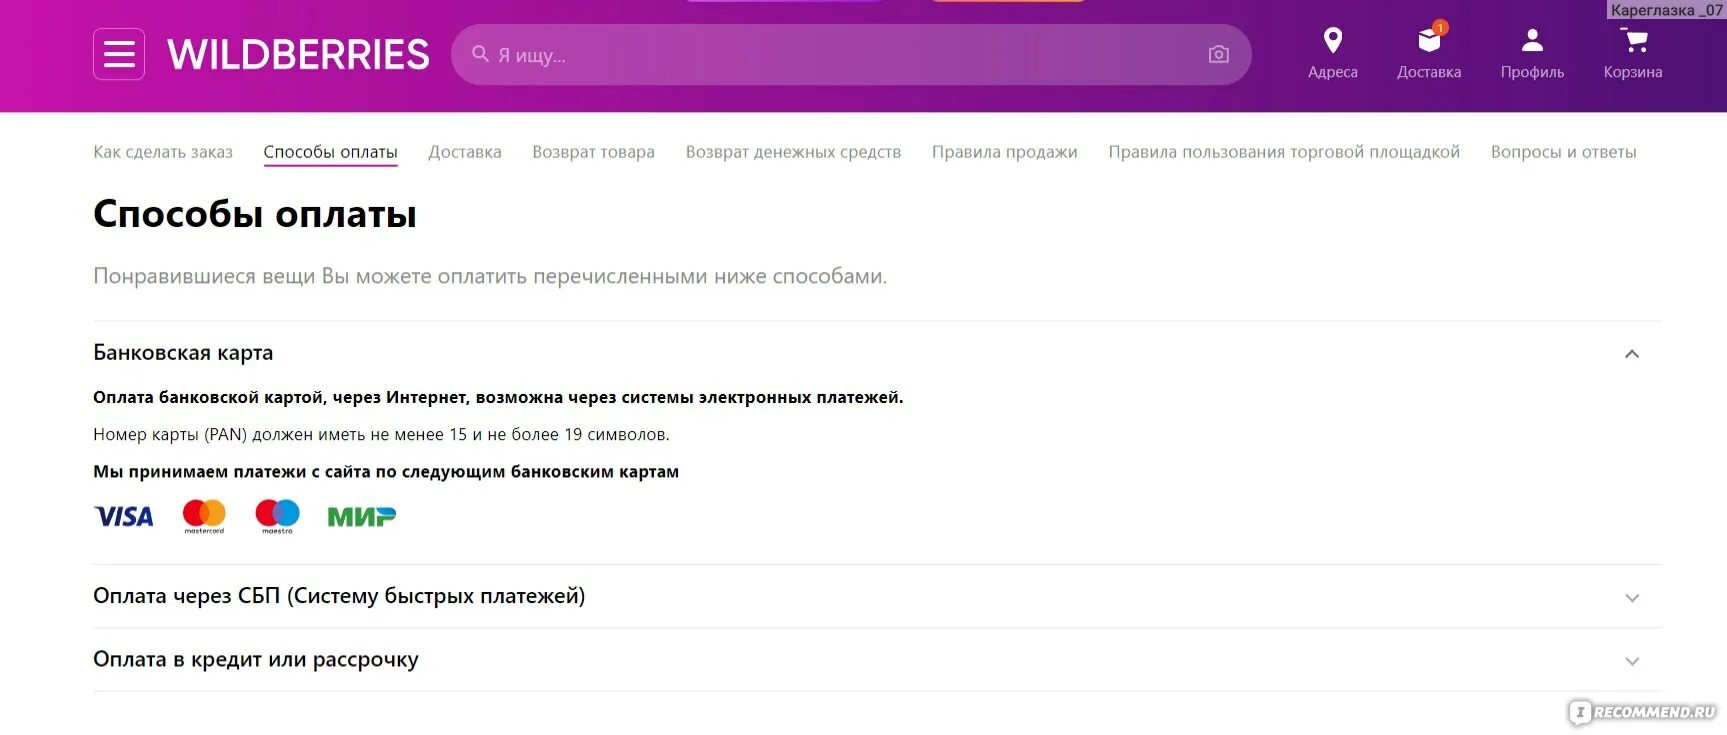Expand 'Оплата через СБП' chevron
Viewport: 1727px width, 735px height.
(x=1632, y=598)
